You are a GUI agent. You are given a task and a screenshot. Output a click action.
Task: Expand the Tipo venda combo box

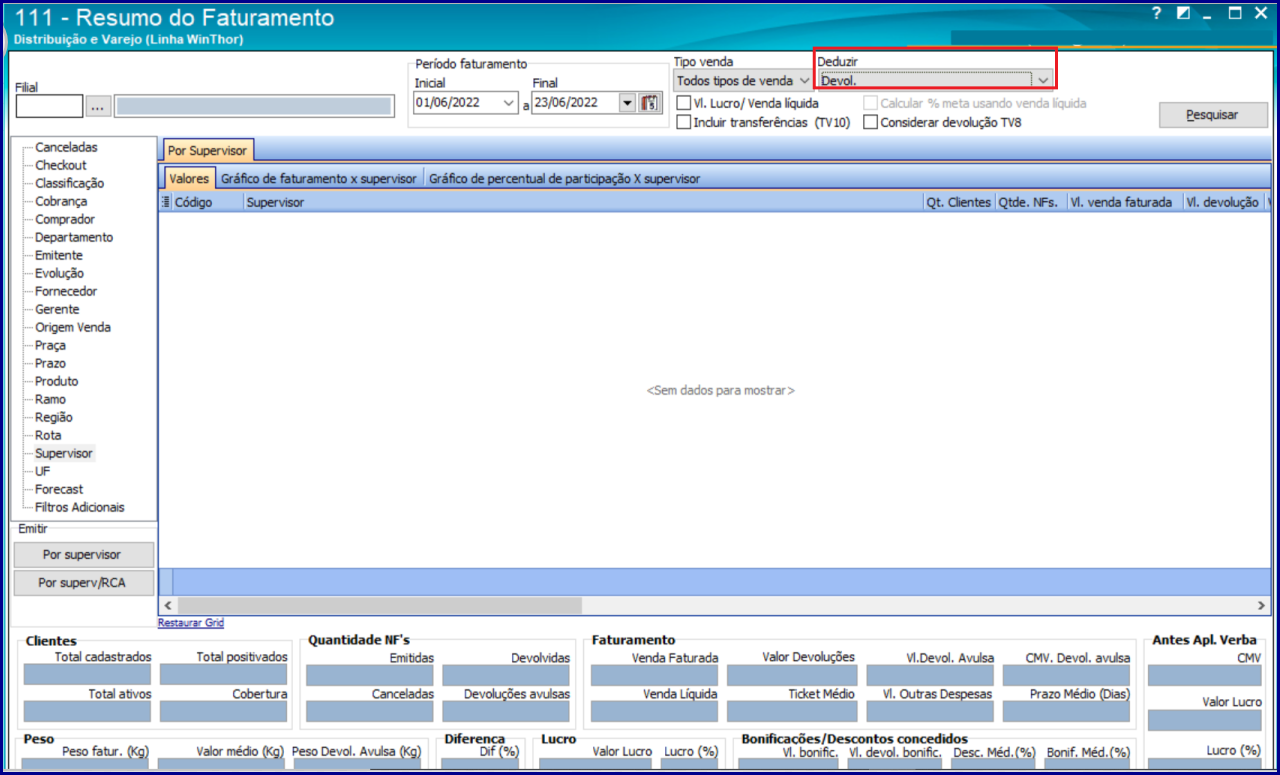[x=804, y=80]
